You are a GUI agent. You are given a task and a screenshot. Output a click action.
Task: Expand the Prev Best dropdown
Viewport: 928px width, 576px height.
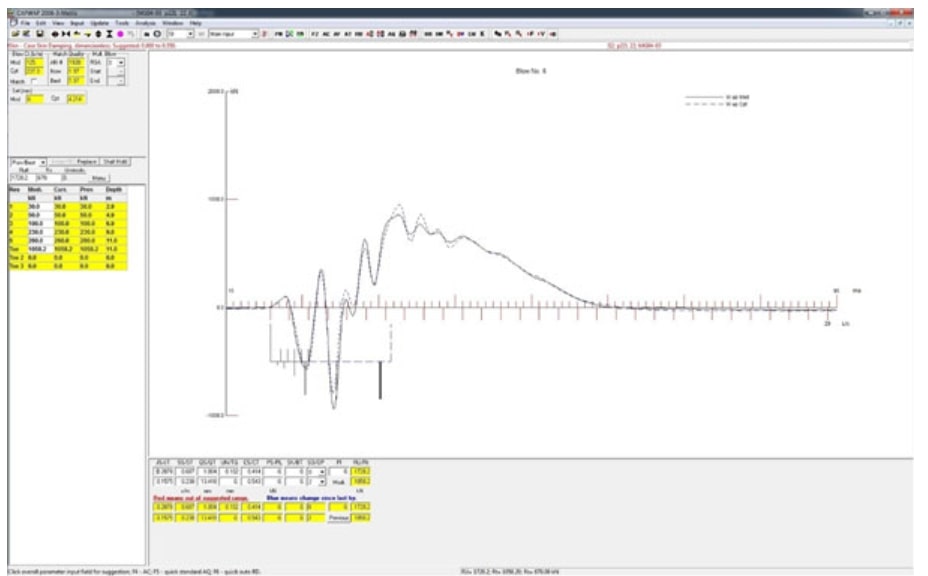[x=43, y=161]
